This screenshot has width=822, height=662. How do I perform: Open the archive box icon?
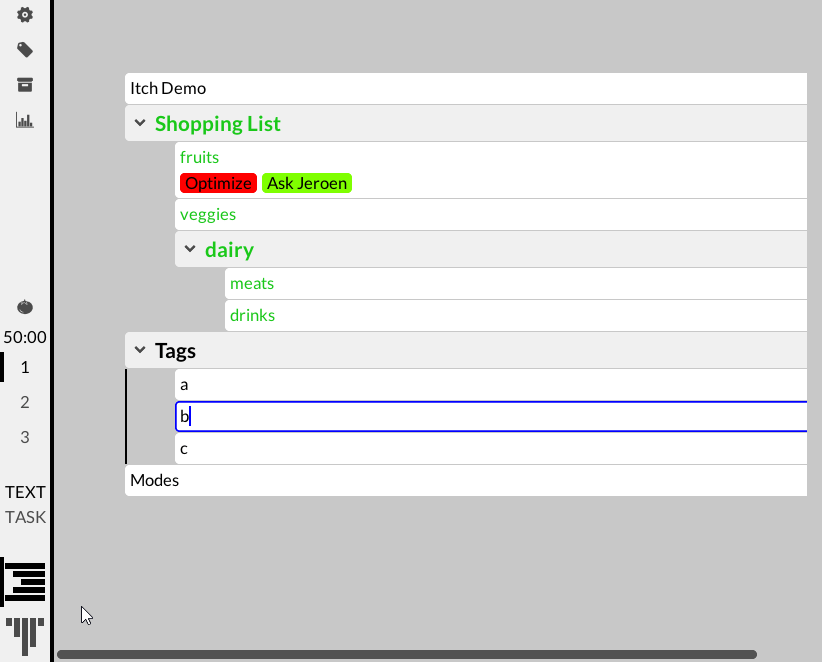click(25, 85)
